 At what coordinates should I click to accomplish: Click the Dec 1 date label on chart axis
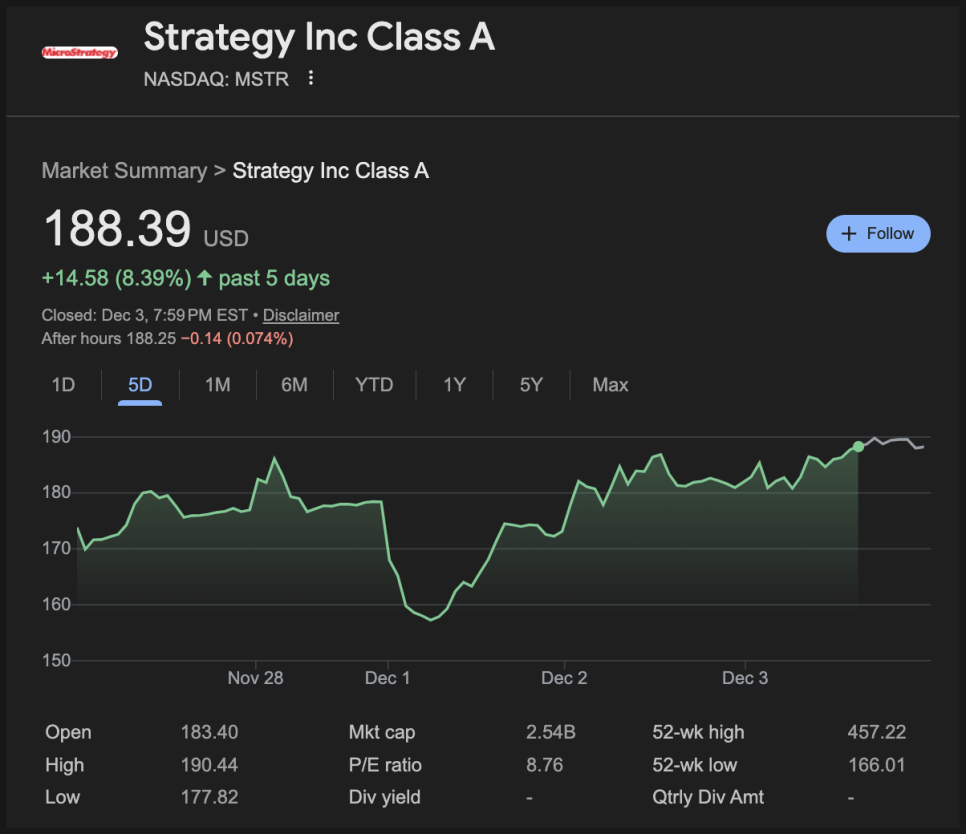[x=387, y=678]
